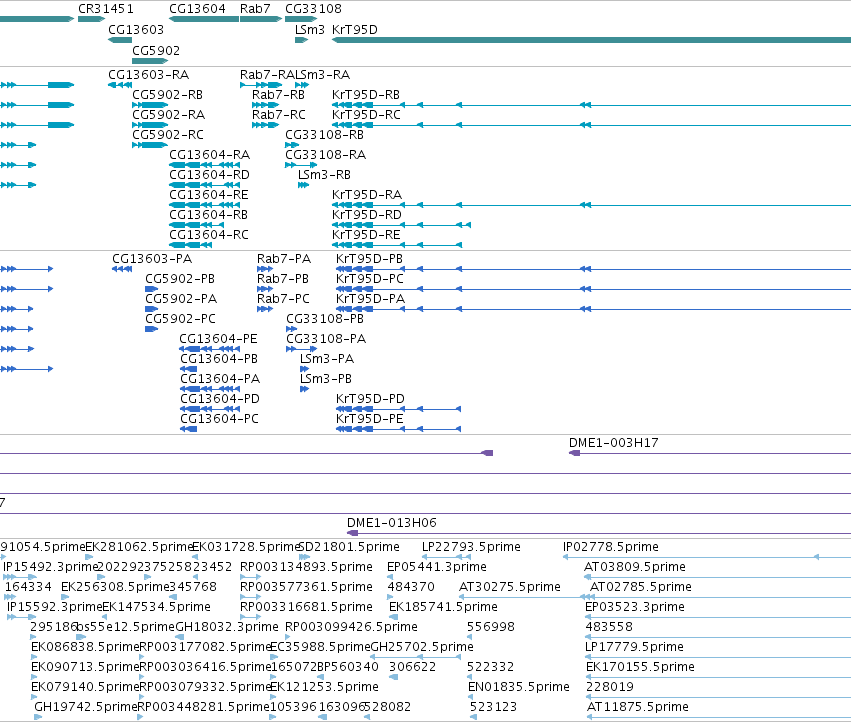The image size is (851, 722).
Task: Click the KrT95D-PB protein label
Action: coord(370,259)
